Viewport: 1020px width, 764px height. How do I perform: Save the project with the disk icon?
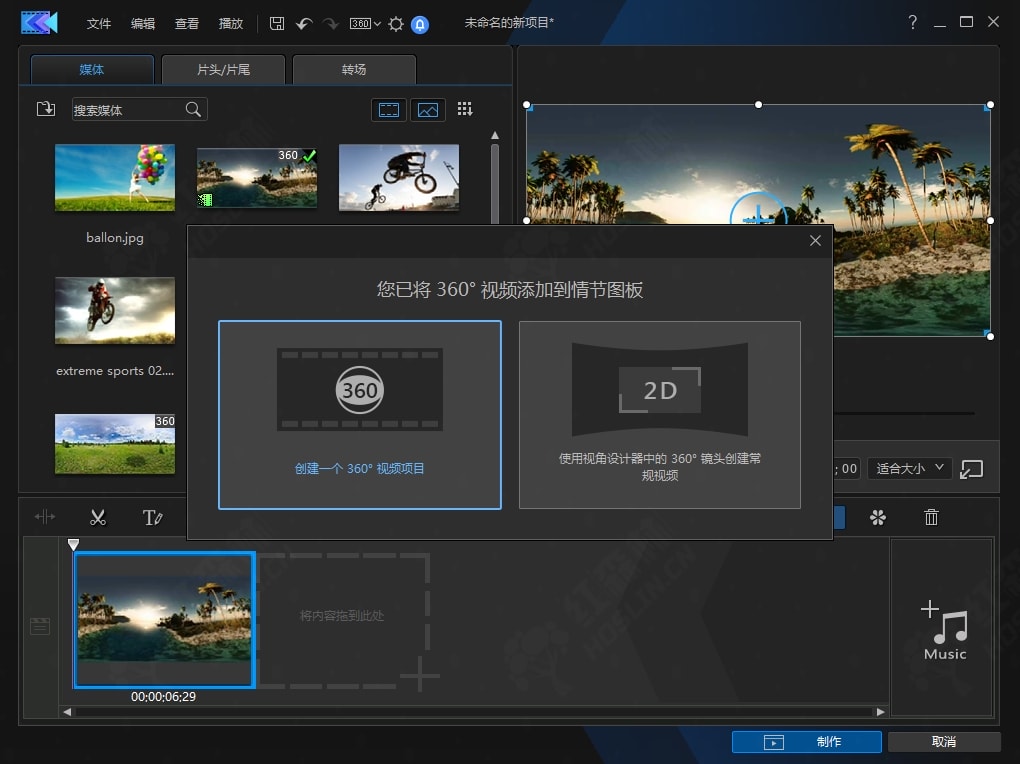(x=277, y=24)
